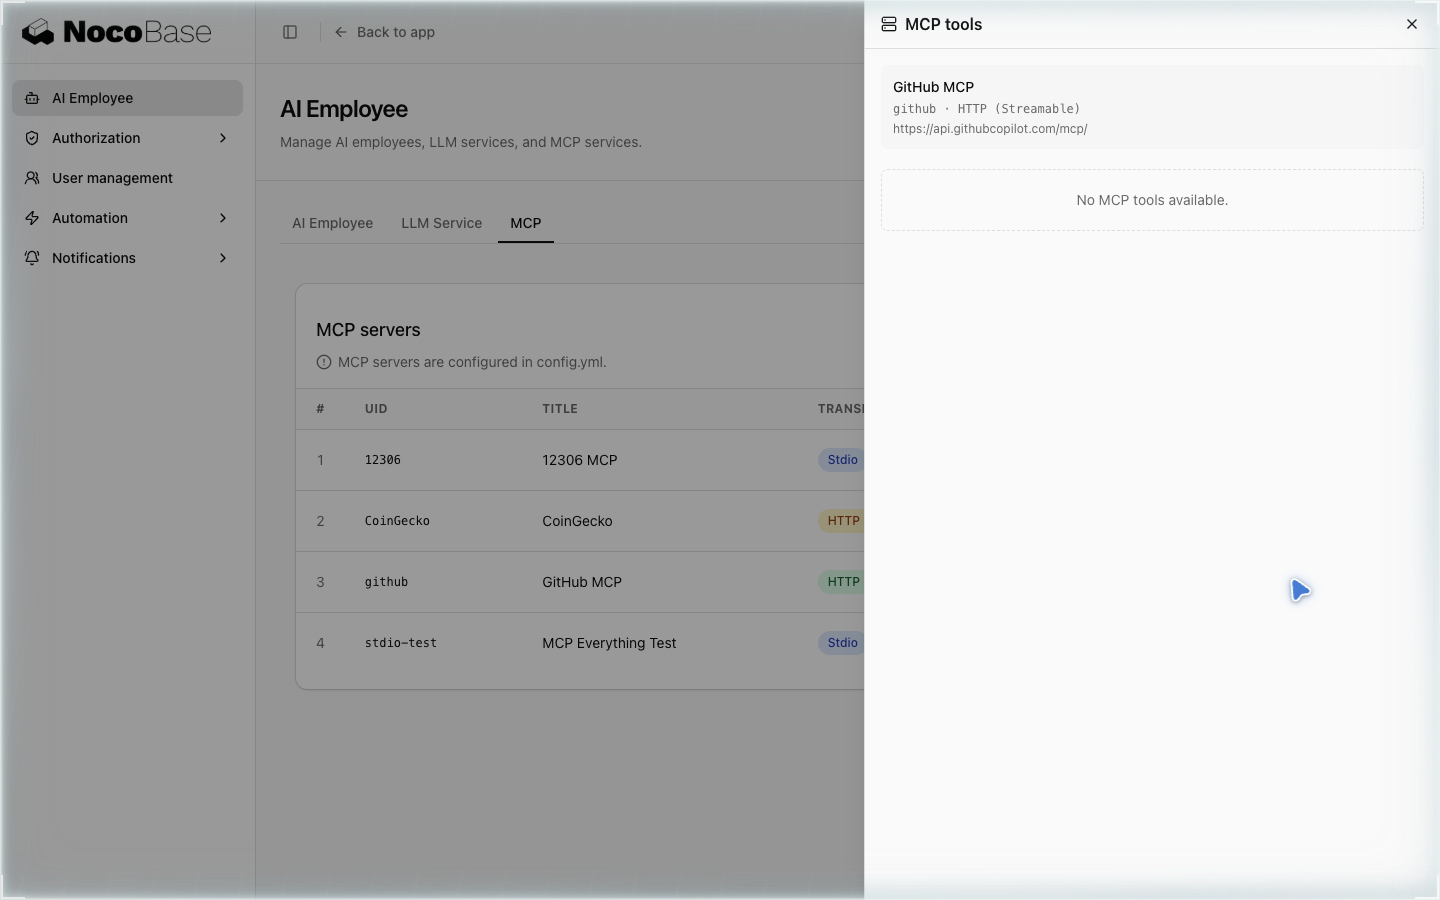Click the NocoBase logo
Image resolution: width=1440 pixels, height=900 pixels.
pos(117,32)
